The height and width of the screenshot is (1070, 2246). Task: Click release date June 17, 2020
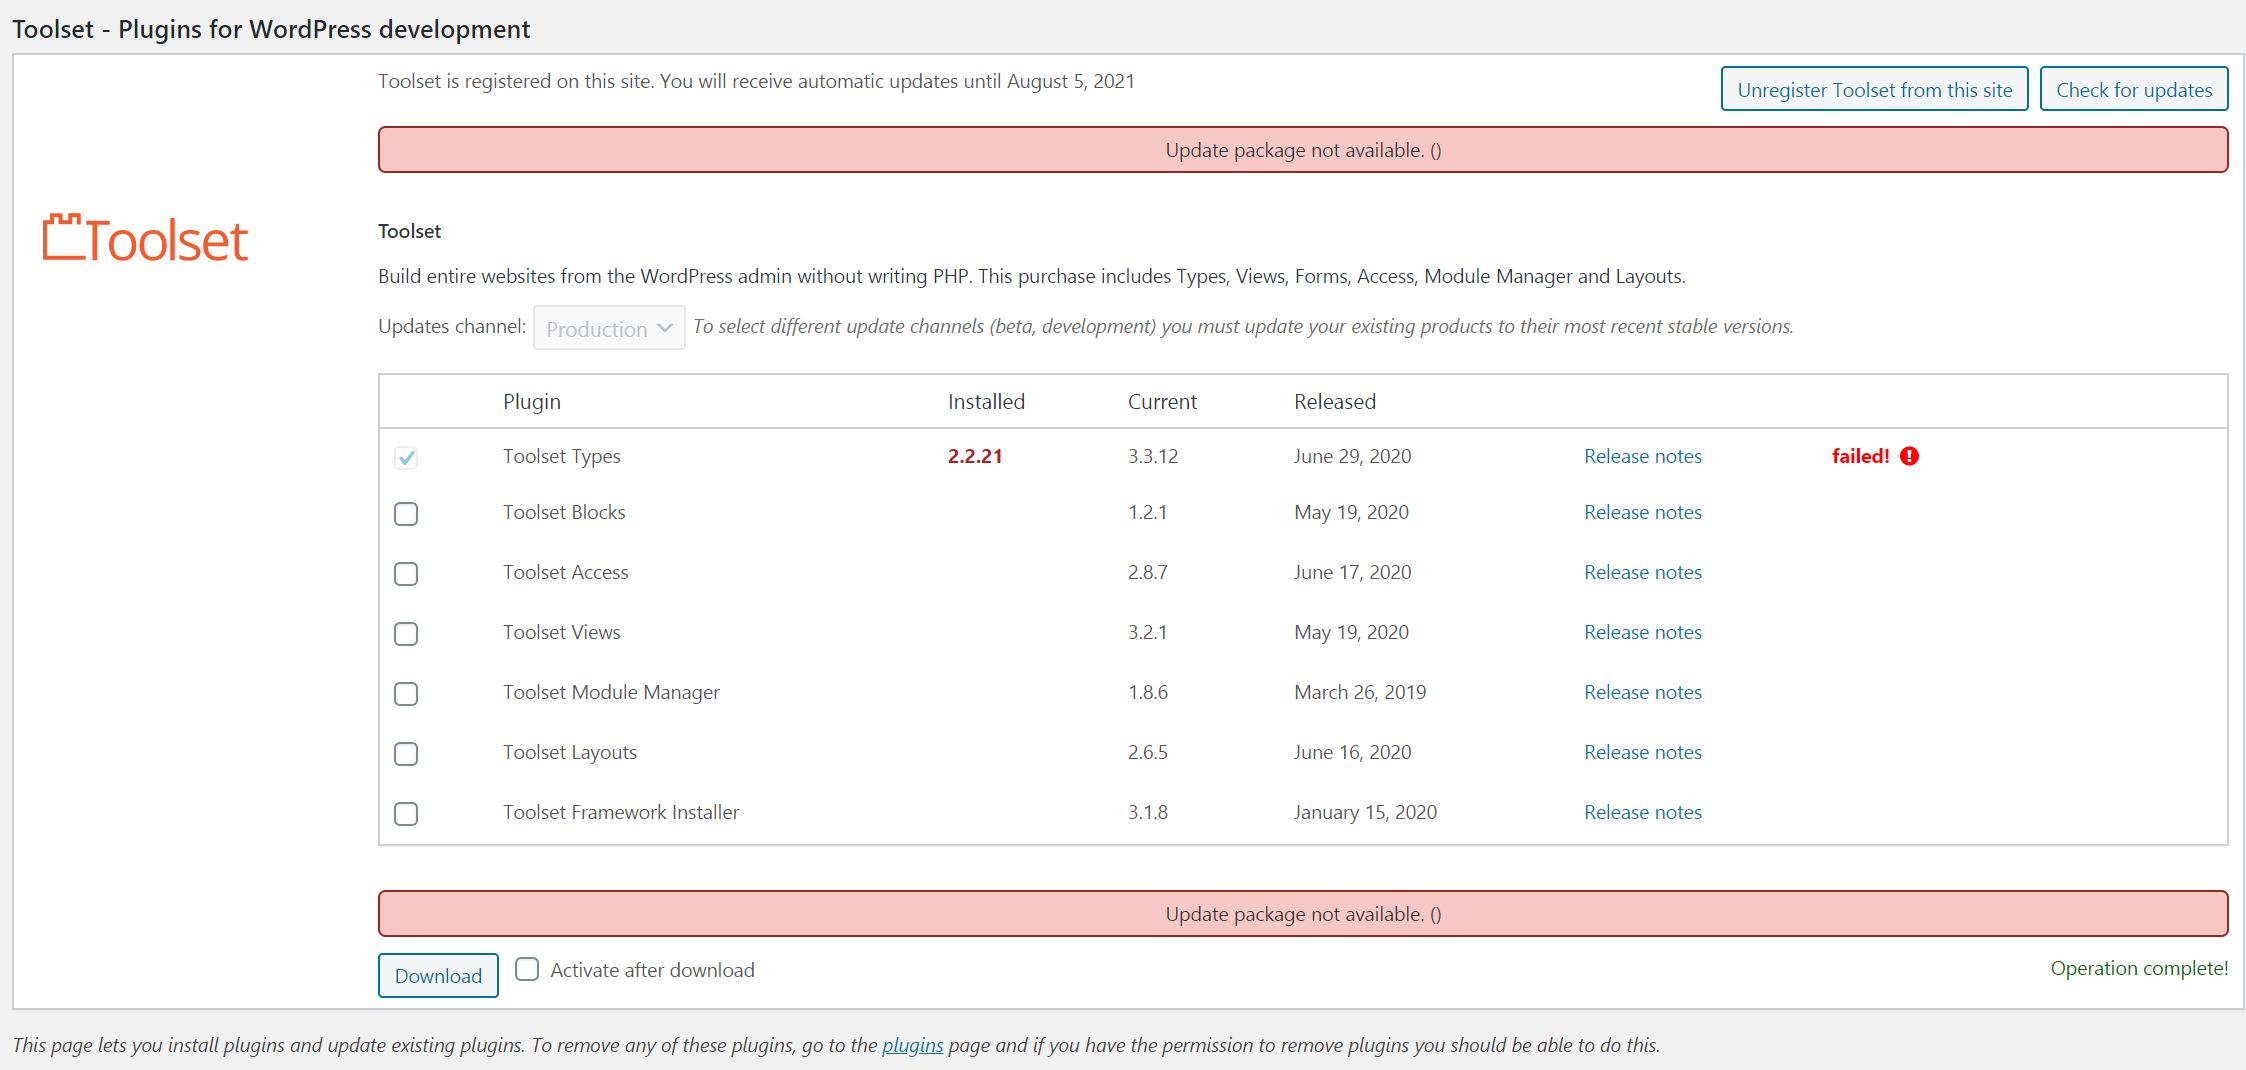[x=1352, y=572]
